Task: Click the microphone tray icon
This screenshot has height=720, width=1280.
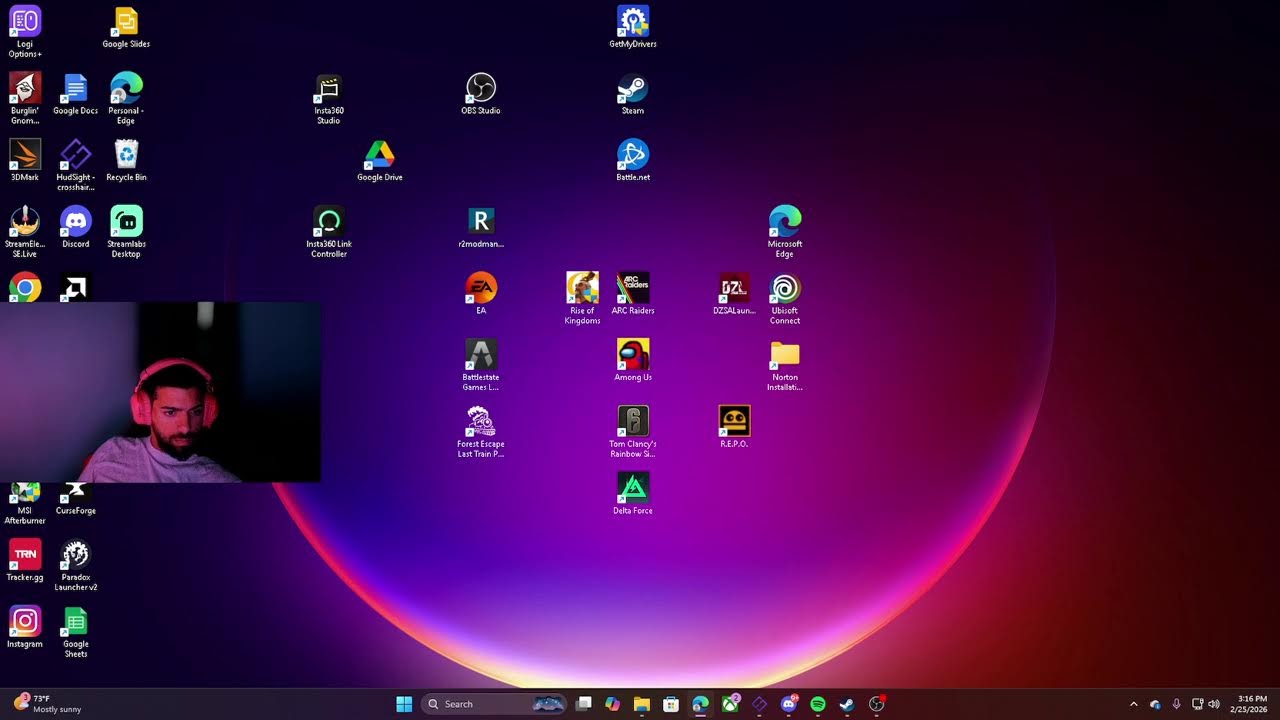Action: [1176, 704]
